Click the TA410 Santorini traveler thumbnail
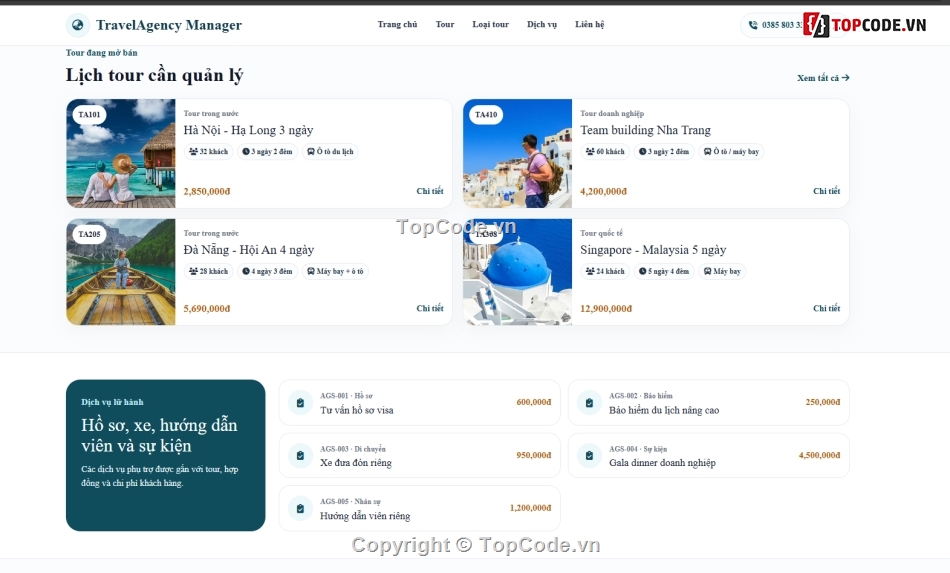This screenshot has width=950, height=573. (x=517, y=153)
